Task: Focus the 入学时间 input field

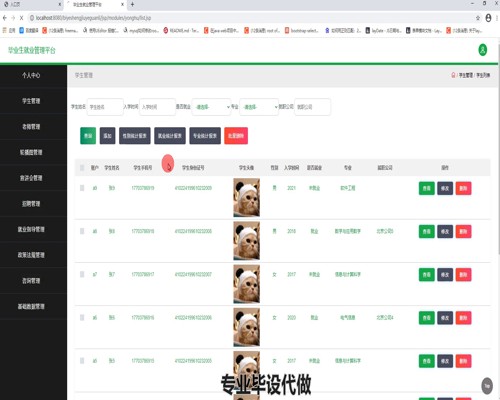Action: click(157, 107)
